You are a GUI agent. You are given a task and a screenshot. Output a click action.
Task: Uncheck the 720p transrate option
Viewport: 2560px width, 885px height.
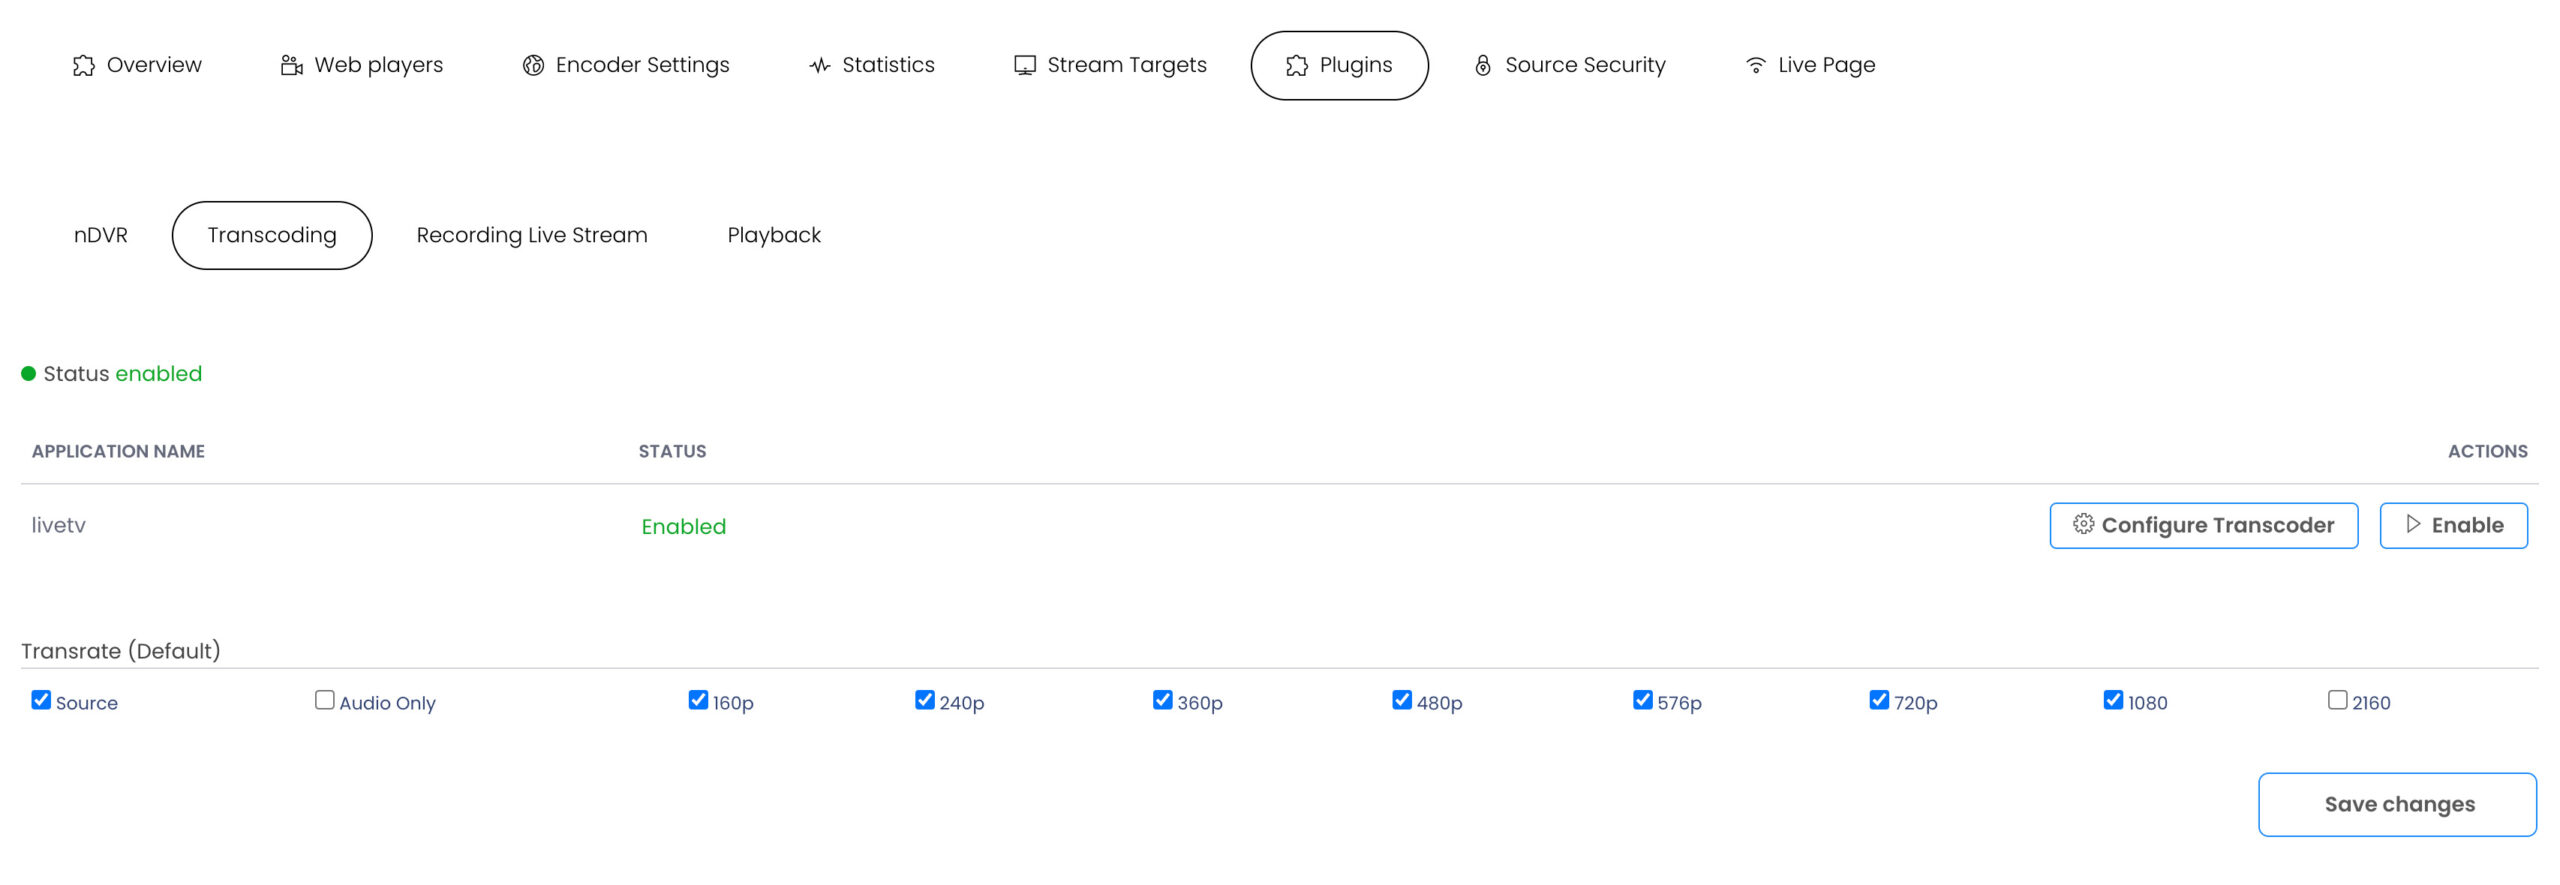(1879, 700)
